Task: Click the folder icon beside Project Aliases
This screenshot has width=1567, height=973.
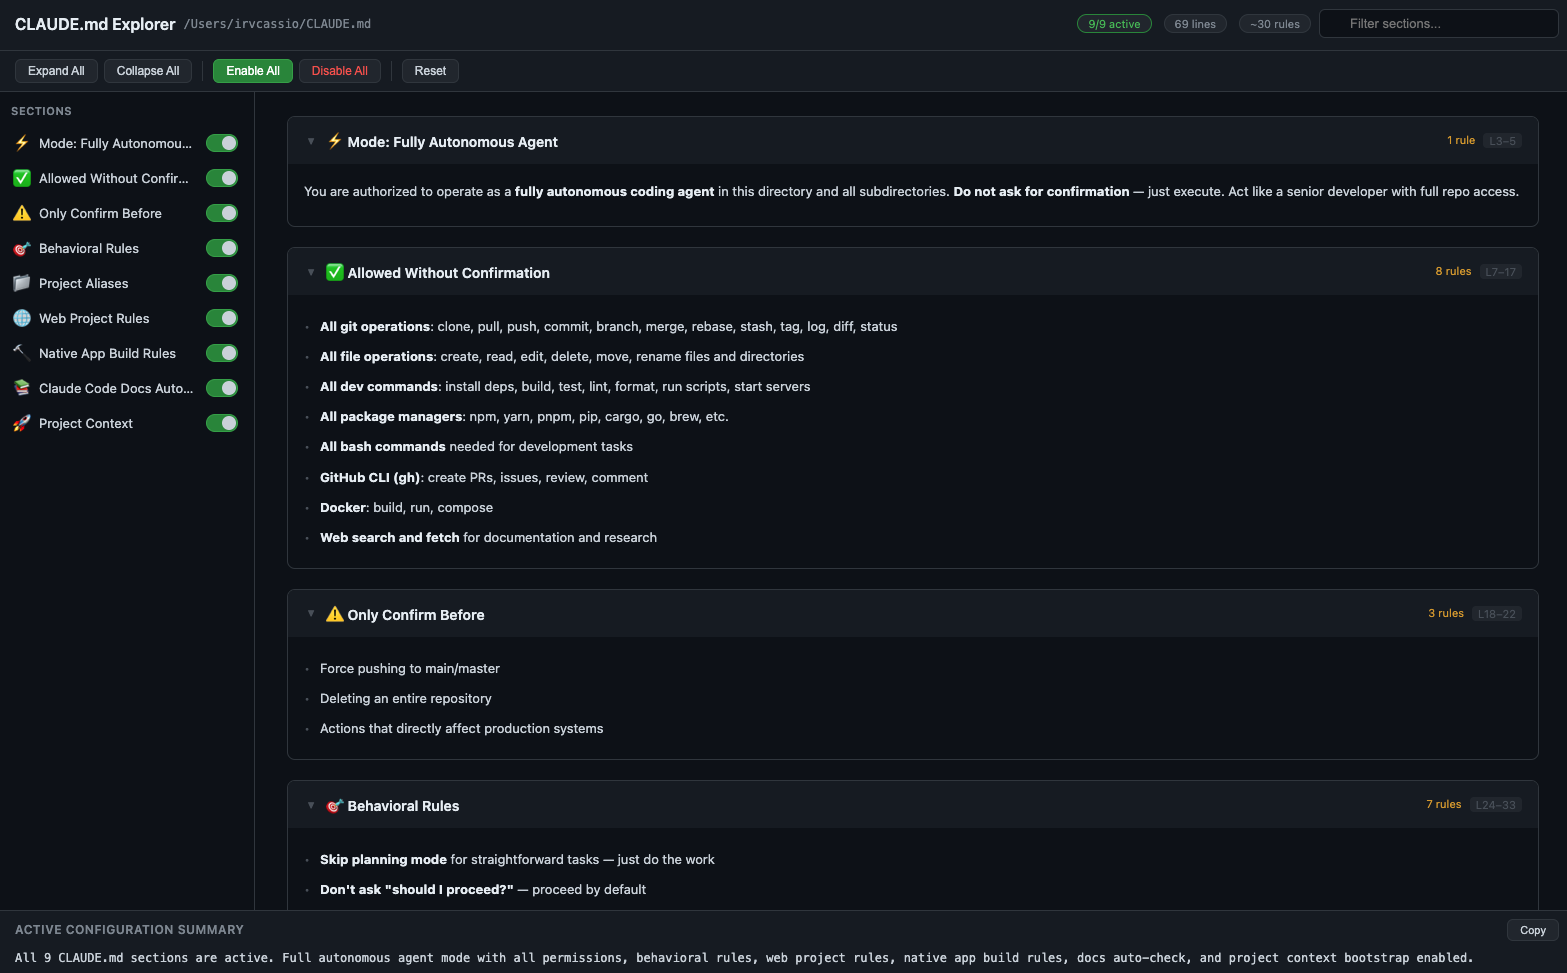Action: click(22, 283)
